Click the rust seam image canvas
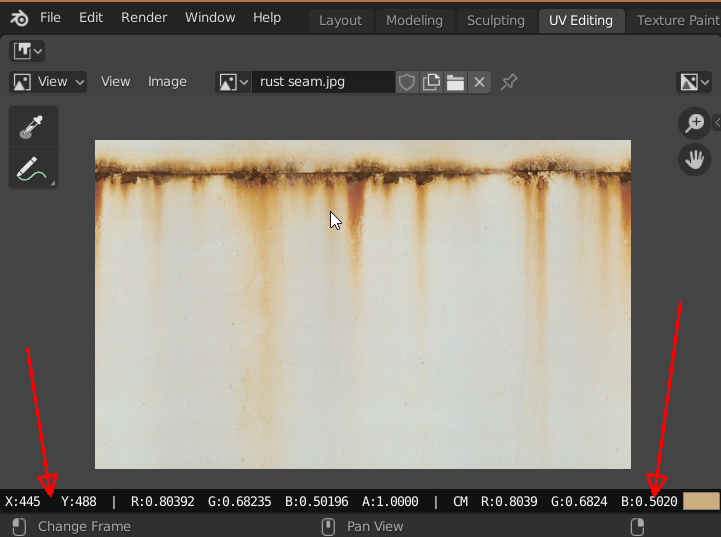The width and height of the screenshot is (721, 537). coord(363,304)
